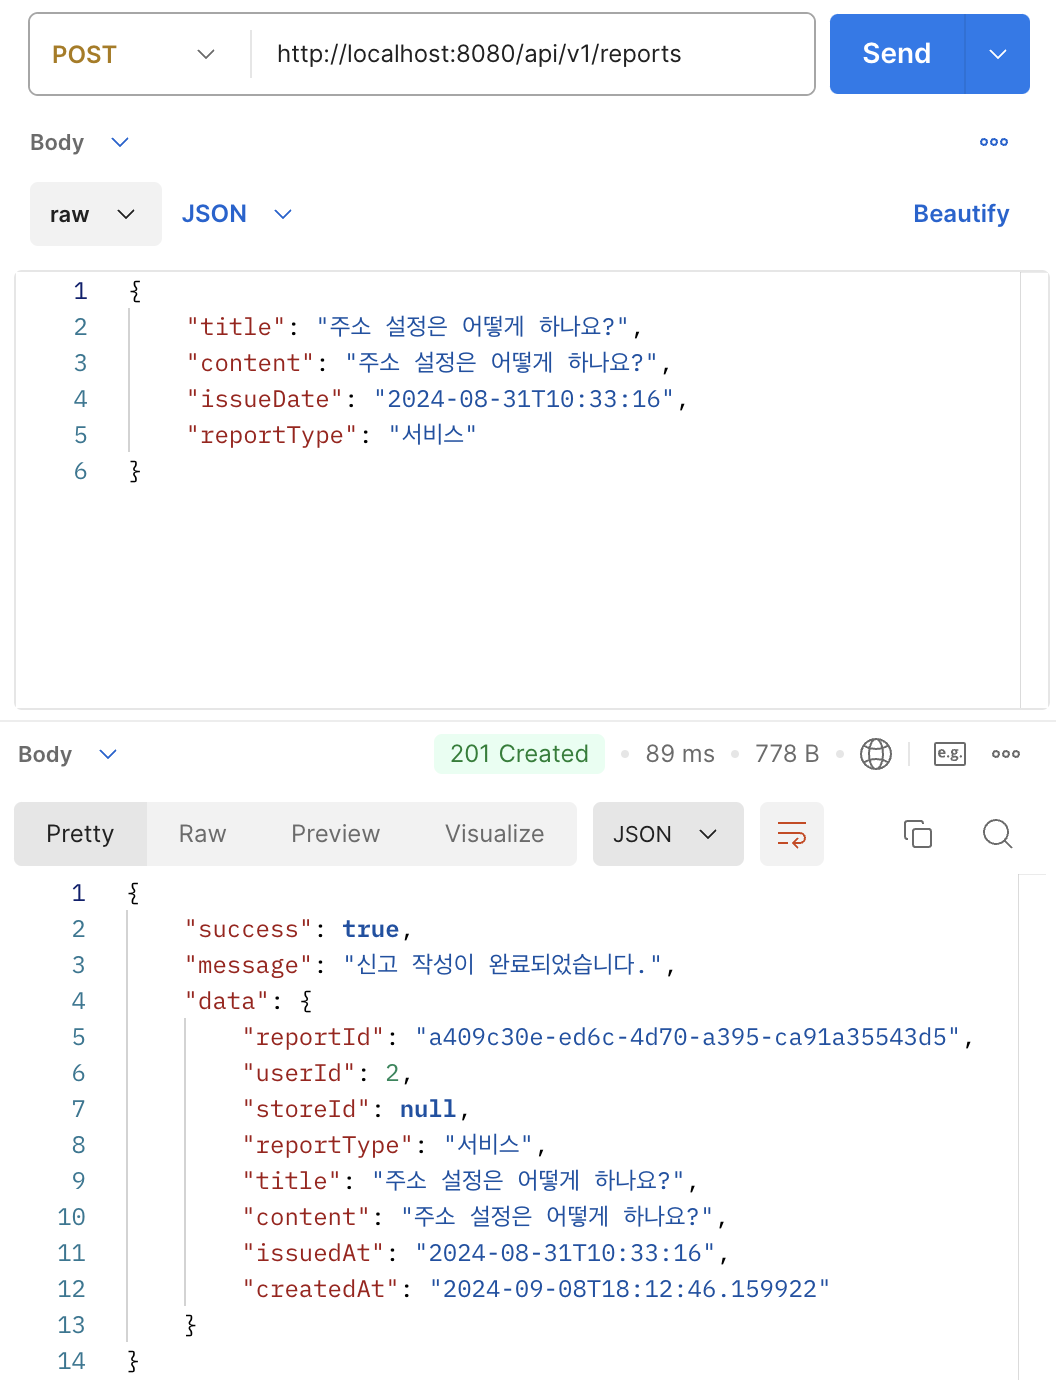This screenshot has height=1380, width=1056.
Task: Open the raw body type dropdown
Action: pos(95,214)
